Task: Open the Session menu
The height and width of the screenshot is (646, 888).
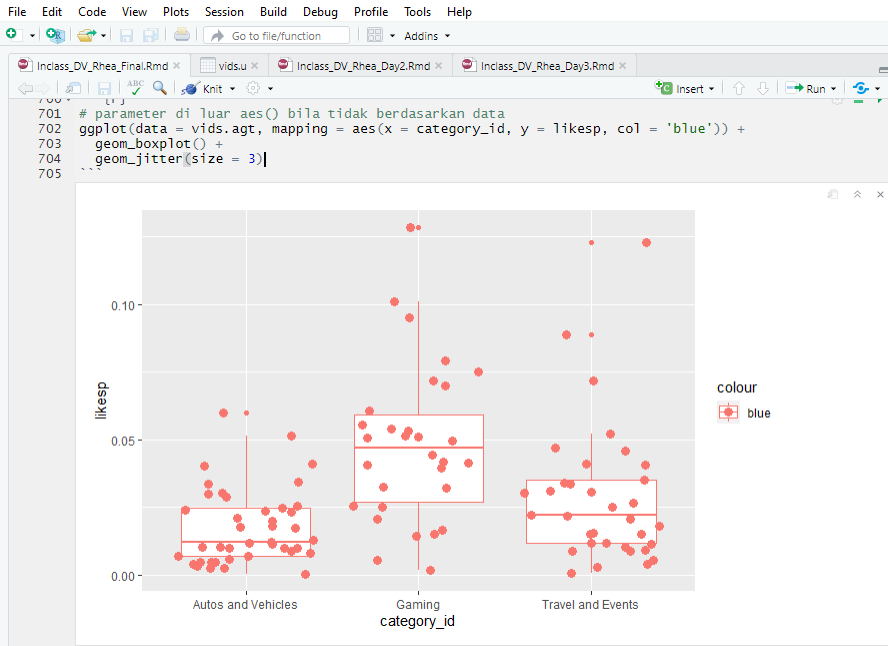Action: (224, 12)
